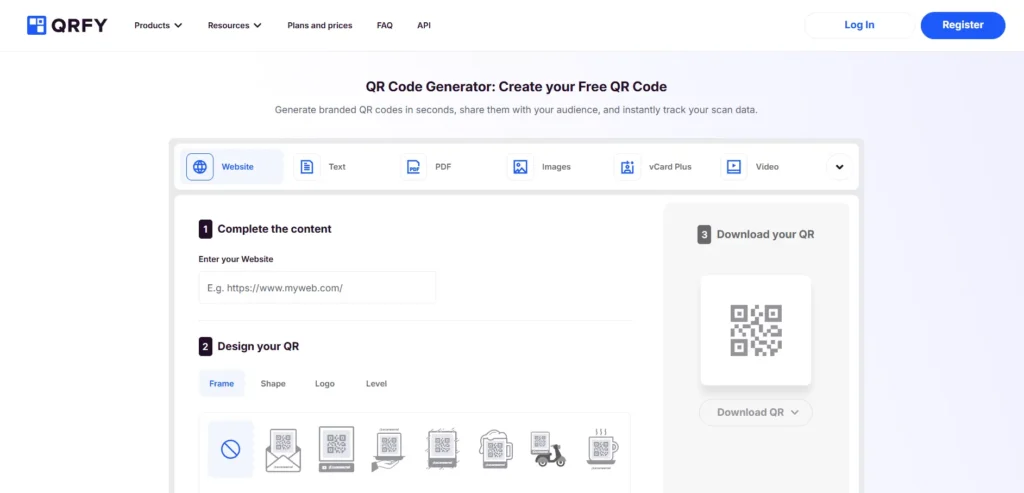Open the API page
Screen dimensions: 1024x493
pos(424,25)
